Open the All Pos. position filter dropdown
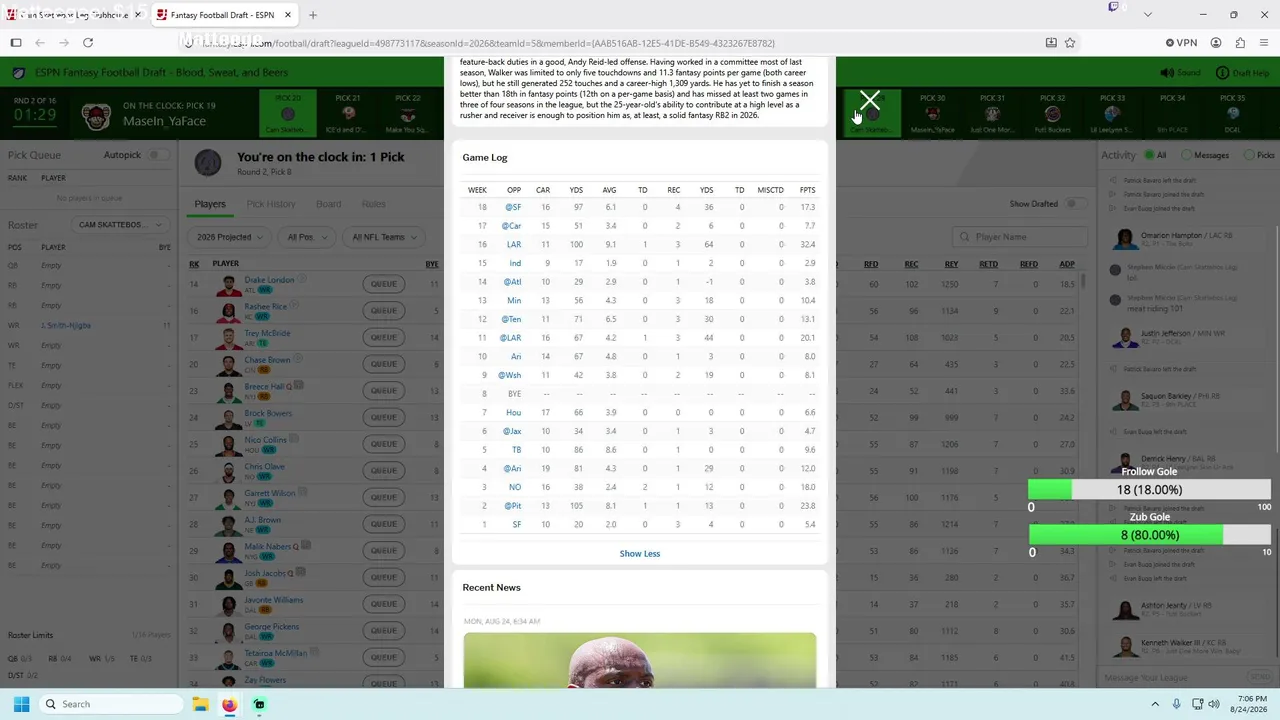Viewport: 1280px width, 720px height. pyautogui.click(x=306, y=237)
